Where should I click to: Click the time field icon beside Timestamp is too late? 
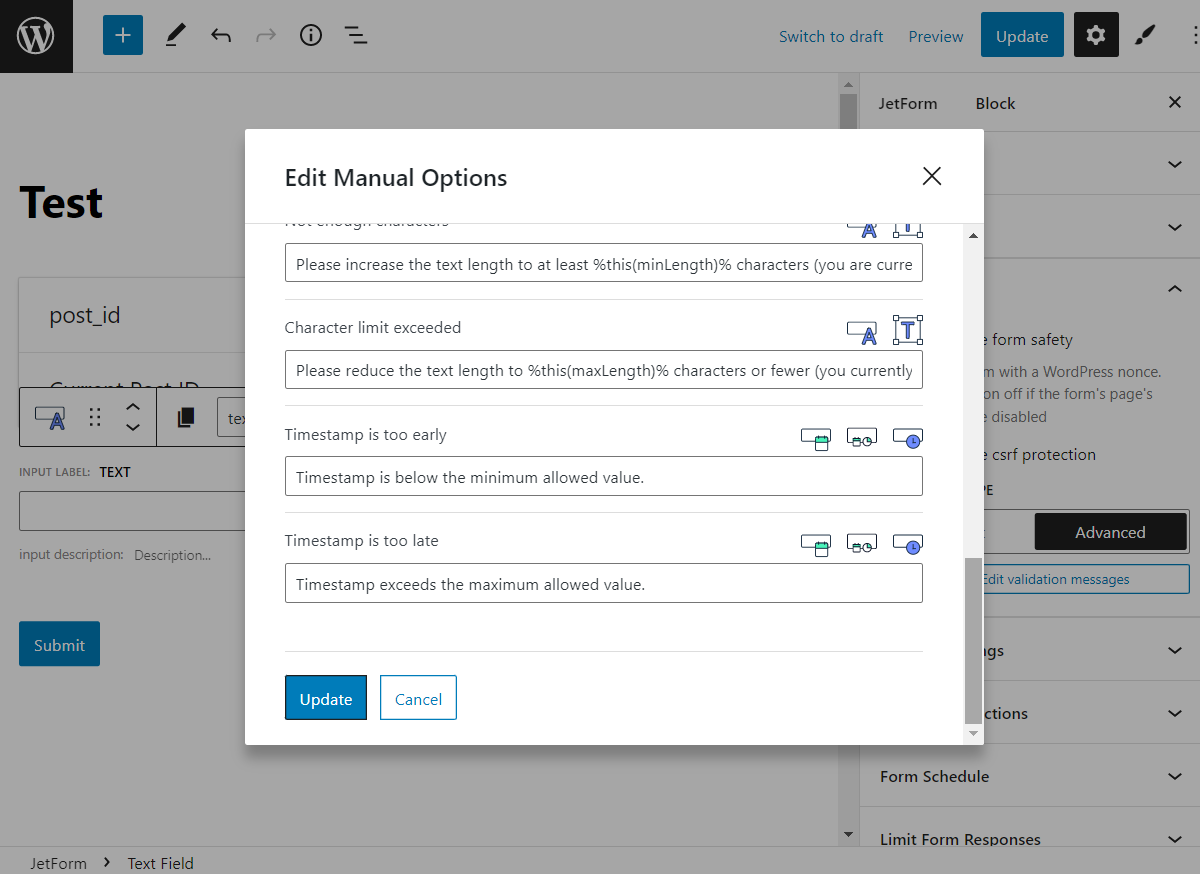point(907,544)
